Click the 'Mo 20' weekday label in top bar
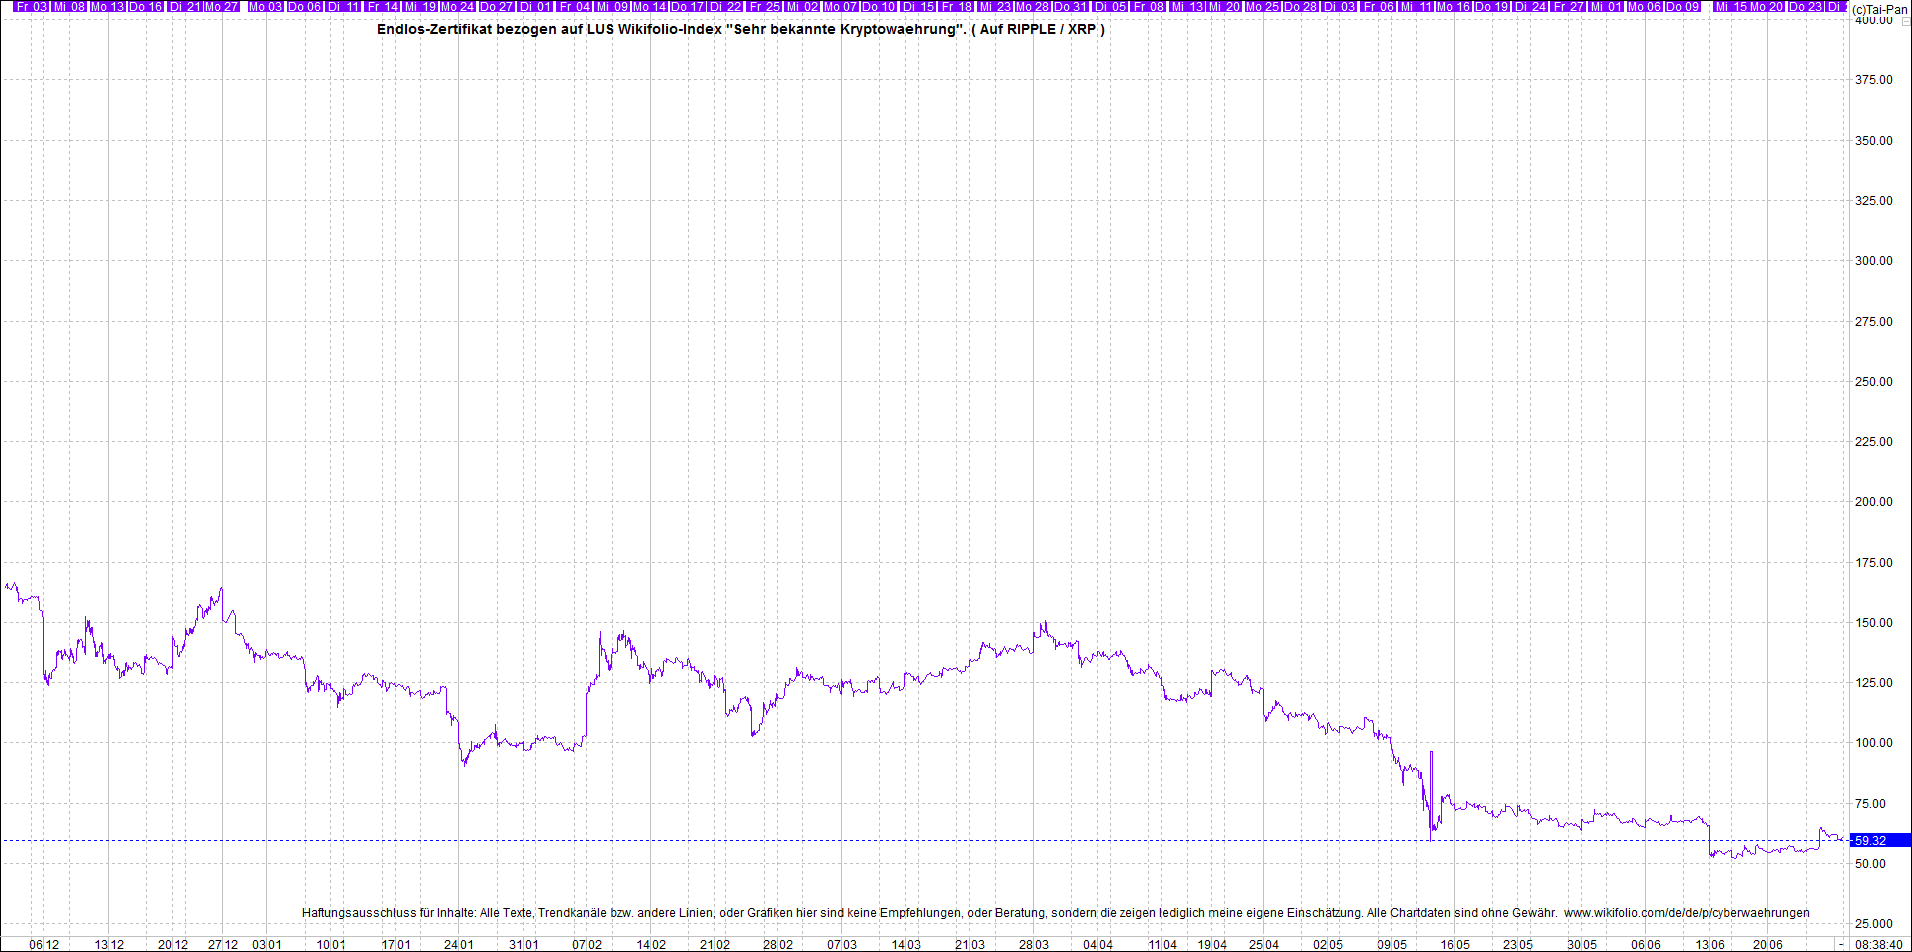 point(1767,7)
